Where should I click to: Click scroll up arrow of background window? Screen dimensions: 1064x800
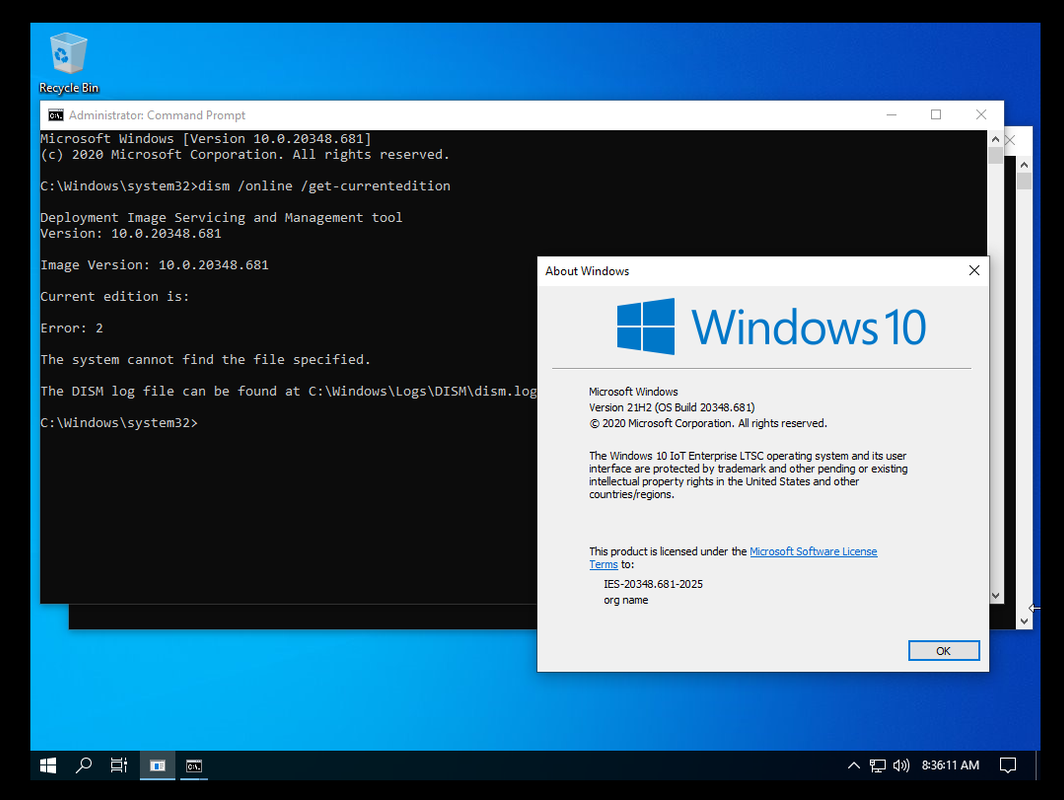coord(1024,165)
